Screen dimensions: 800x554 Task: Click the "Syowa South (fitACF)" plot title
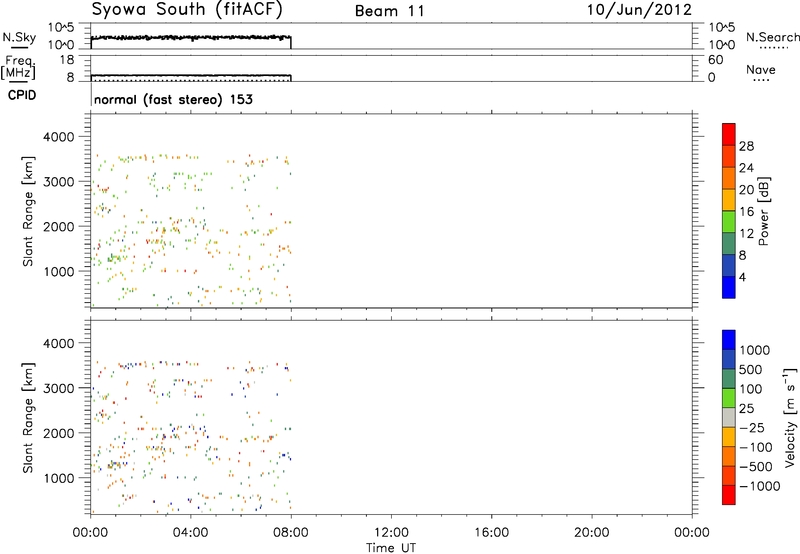click(187, 10)
